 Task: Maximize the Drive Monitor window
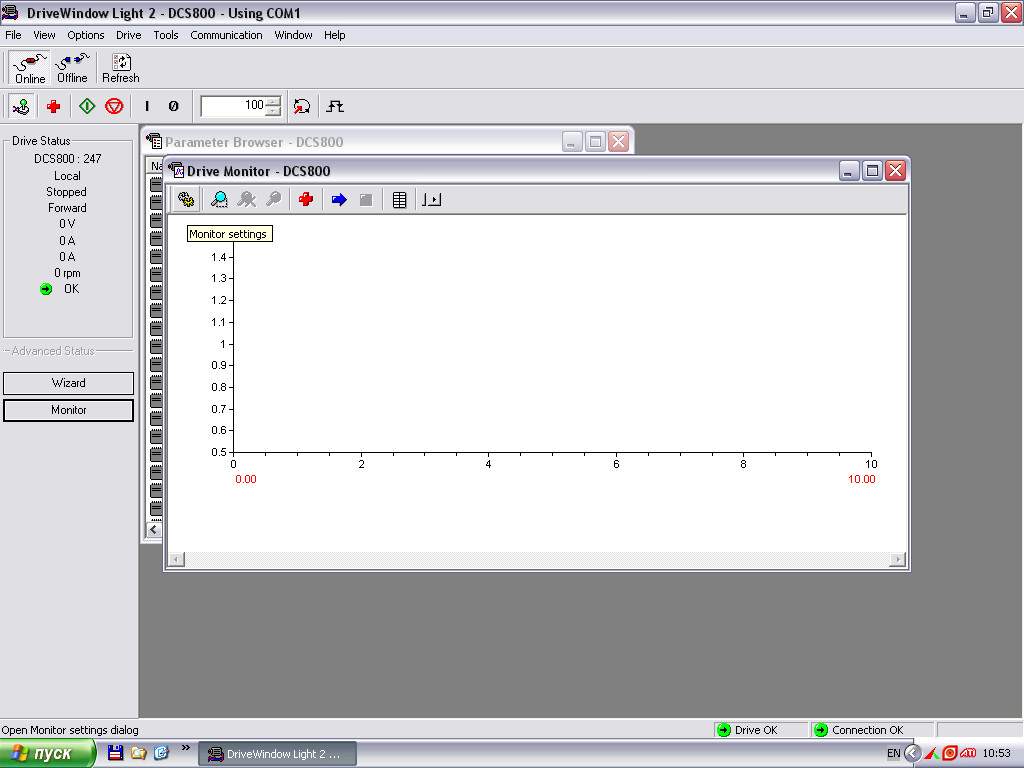pyautogui.click(x=872, y=171)
